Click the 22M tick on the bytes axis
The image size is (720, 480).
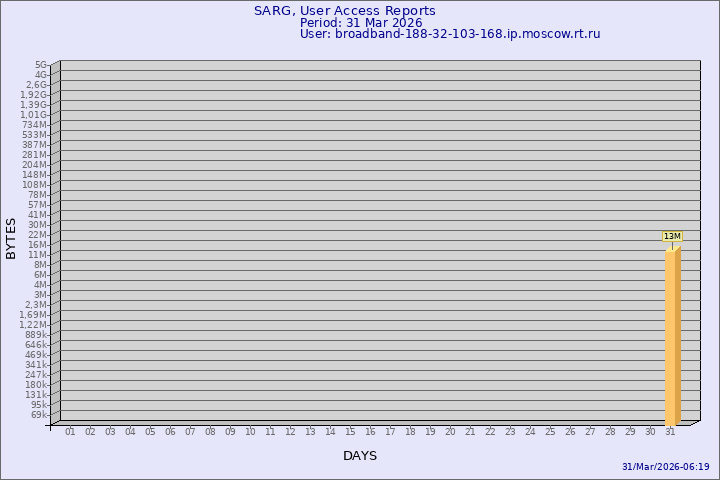[x=37, y=235]
